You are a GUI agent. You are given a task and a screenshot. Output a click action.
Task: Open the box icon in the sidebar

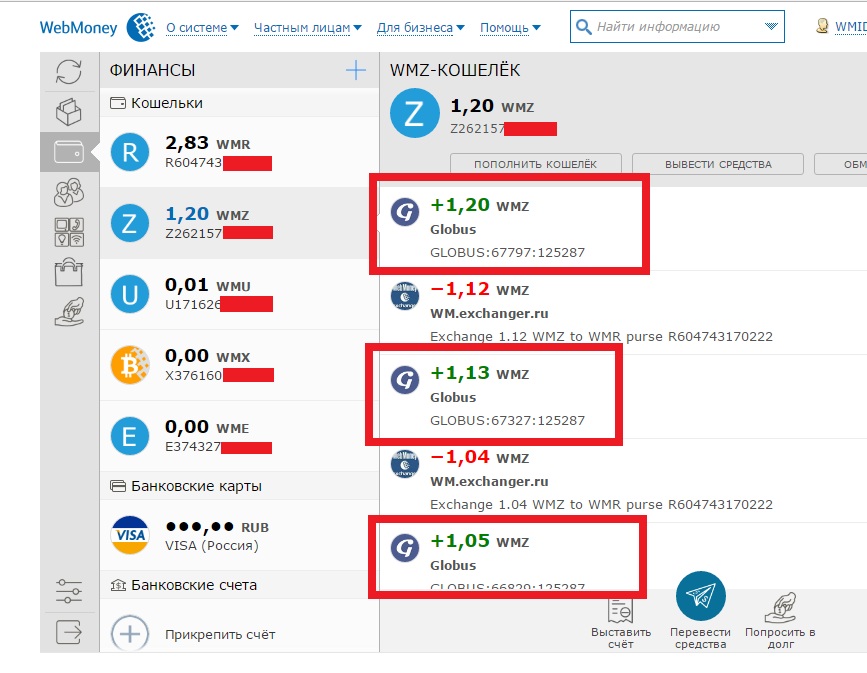point(69,112)
